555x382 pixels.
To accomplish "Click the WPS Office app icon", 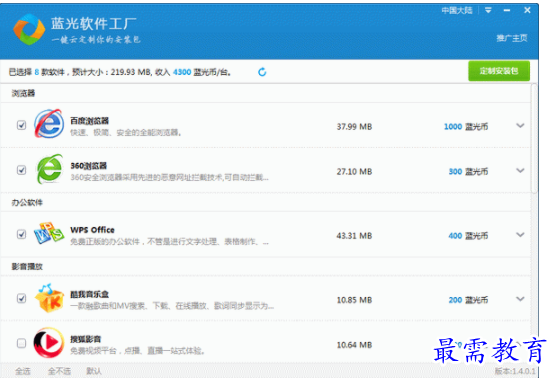I will pyautogui.click(x=49, y=233).
